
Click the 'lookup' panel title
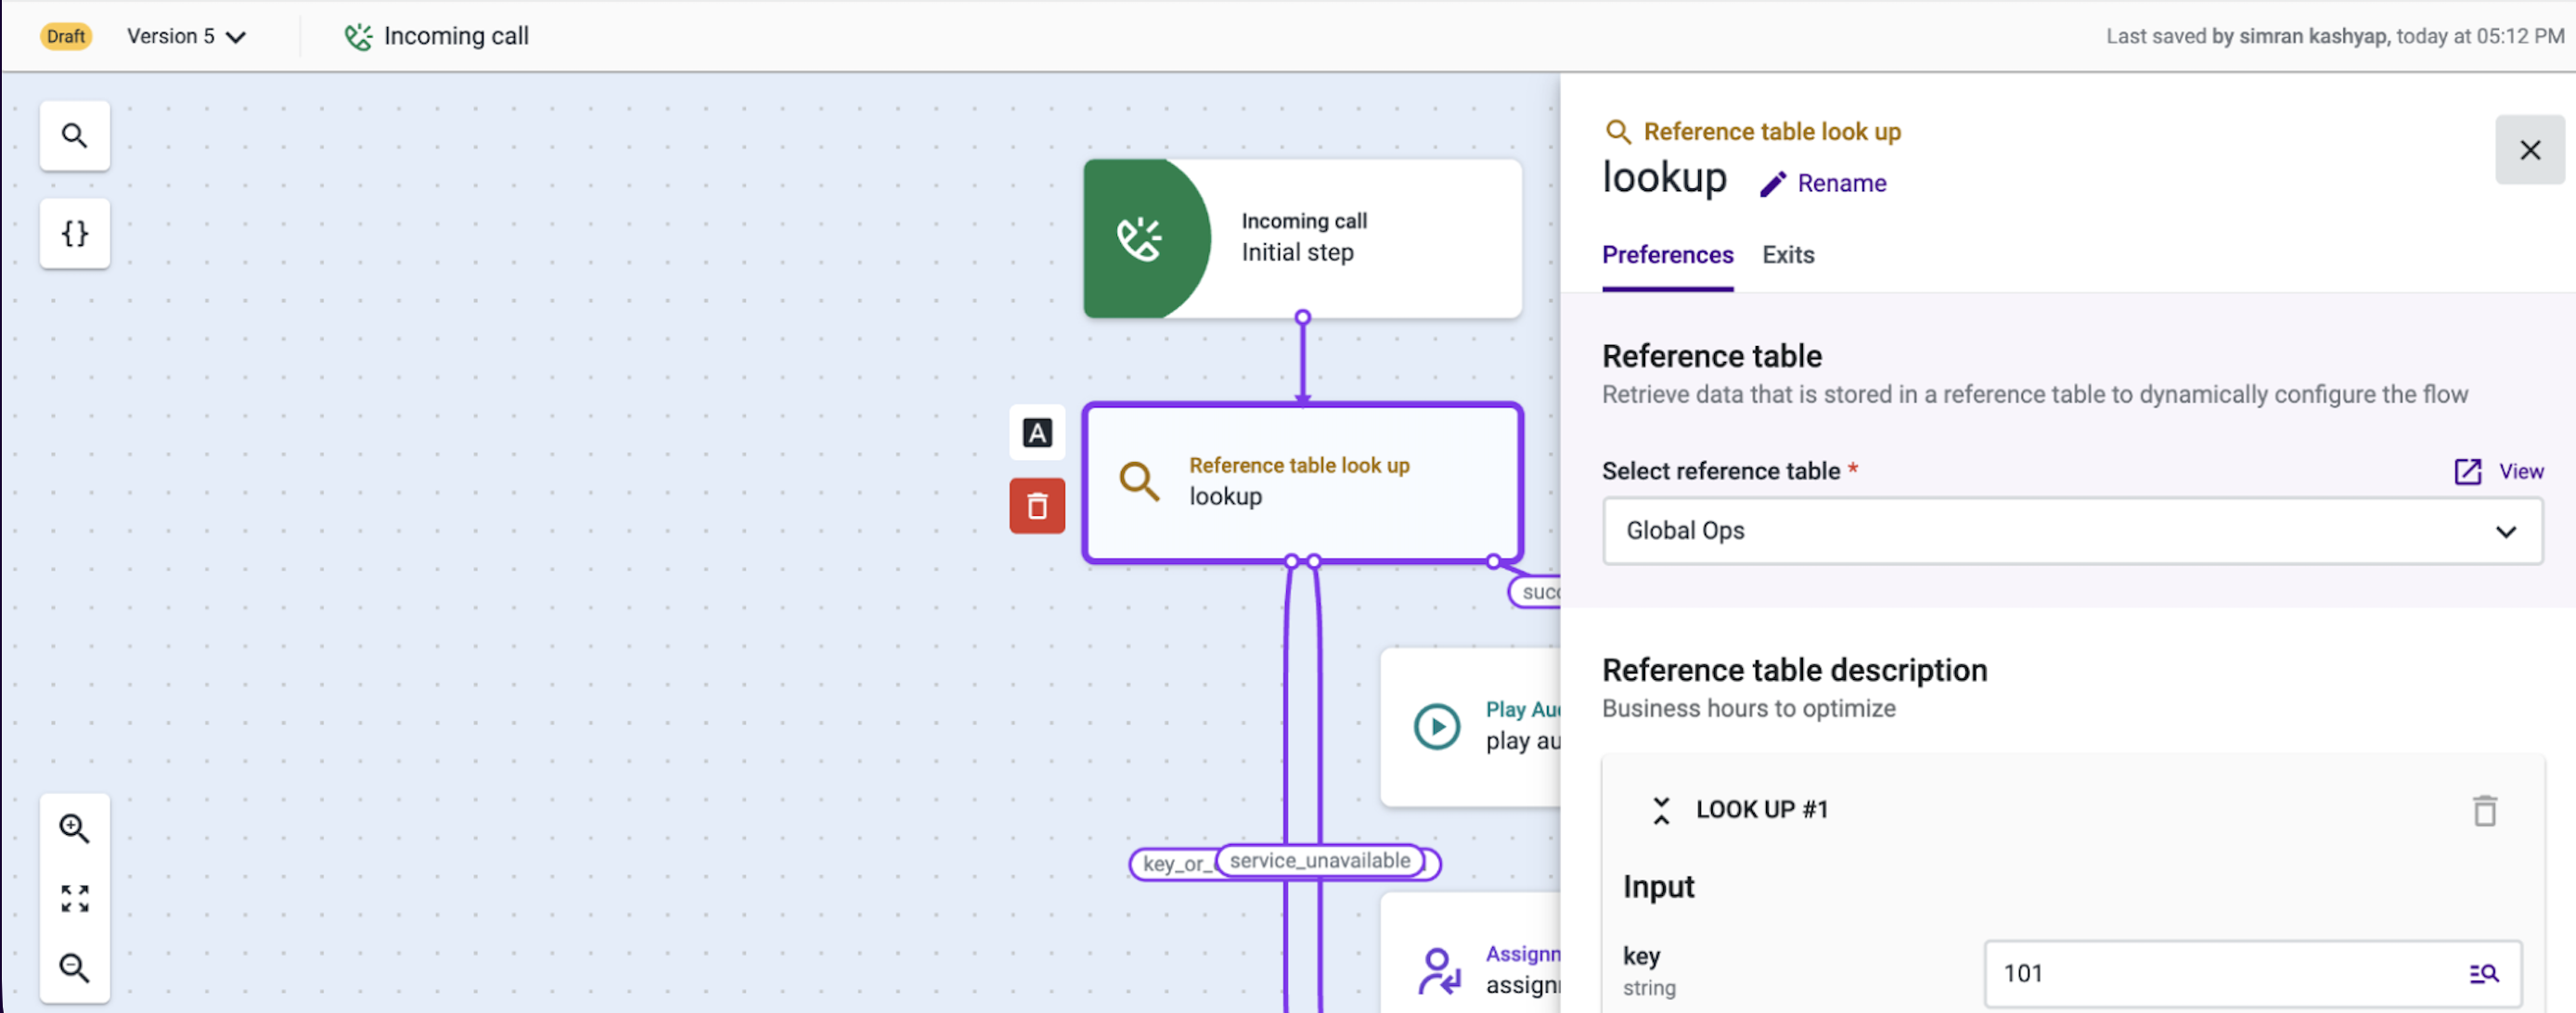coord(1664,178)
